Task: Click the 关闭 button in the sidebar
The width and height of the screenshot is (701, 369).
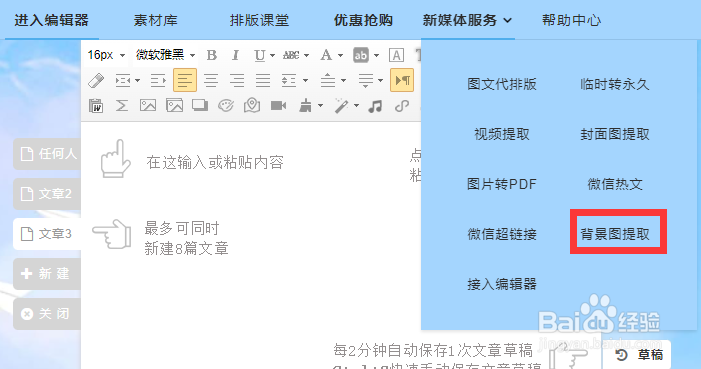Action: 47,314
